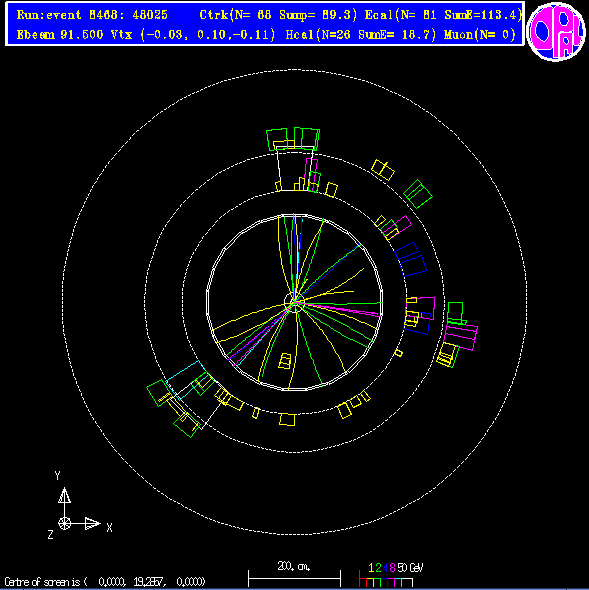Select the magenta 8 GeV legend swatch
589x590 pixels.
click(x=391, y=582)
